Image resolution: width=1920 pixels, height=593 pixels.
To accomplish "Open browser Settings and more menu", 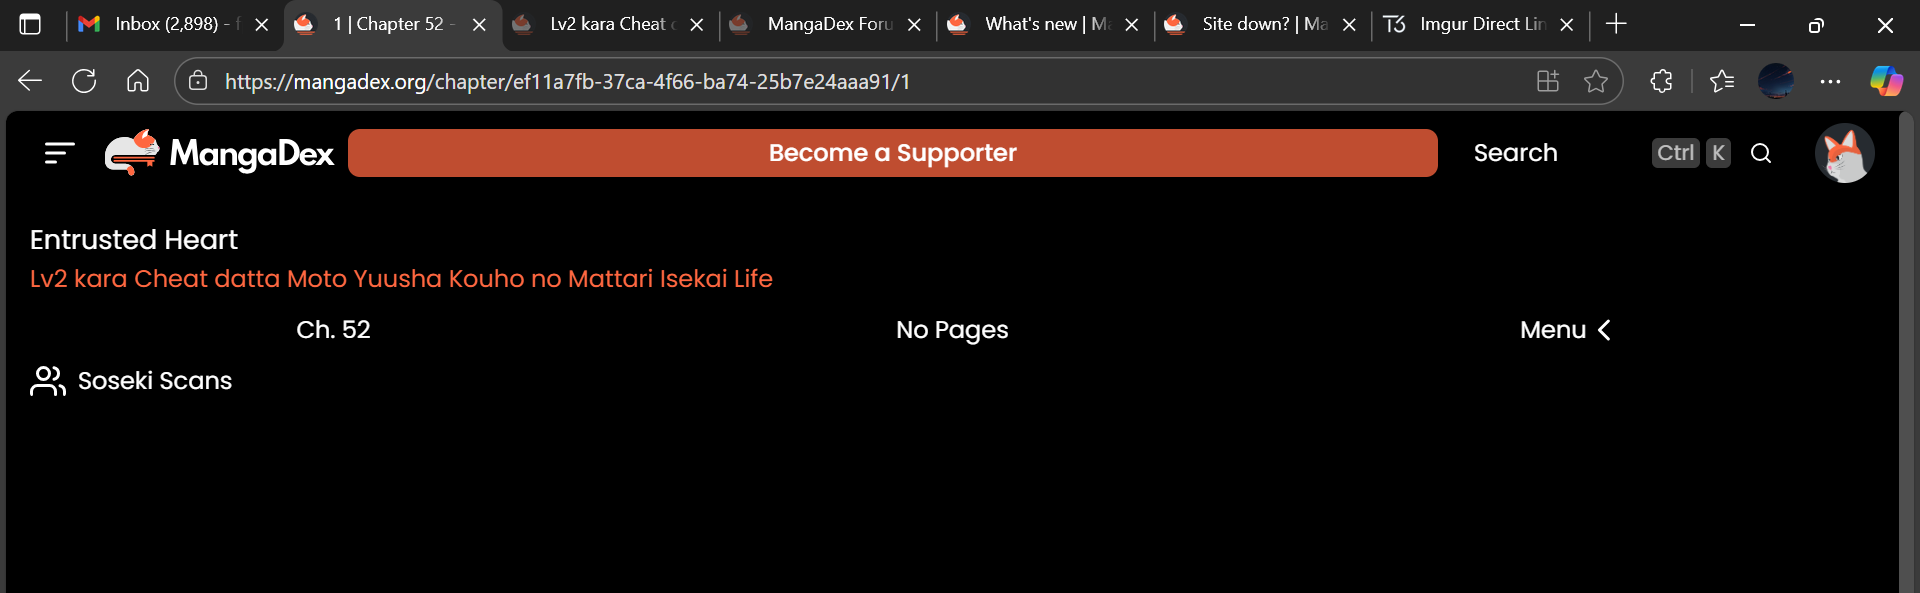I will point(1830,81).
